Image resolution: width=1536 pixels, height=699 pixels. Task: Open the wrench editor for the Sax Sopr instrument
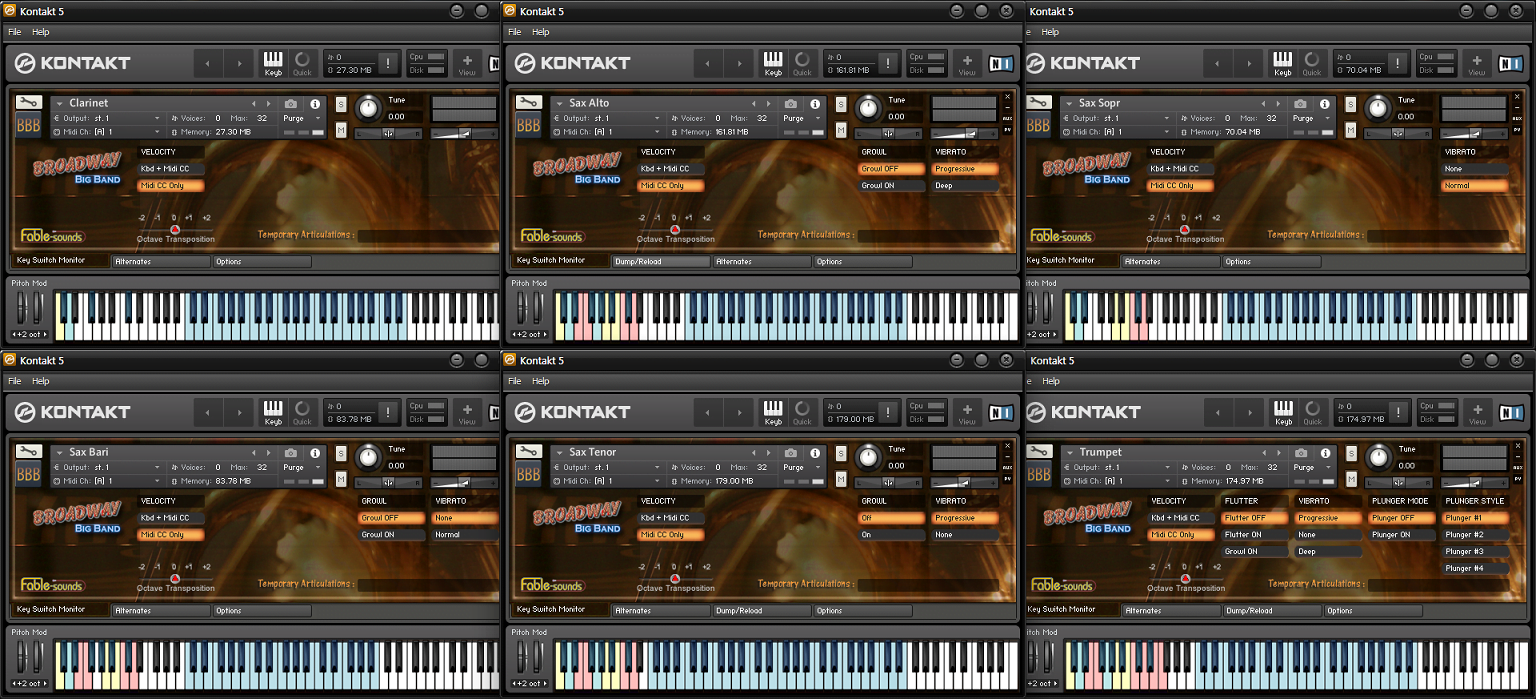pos(1038,103)
